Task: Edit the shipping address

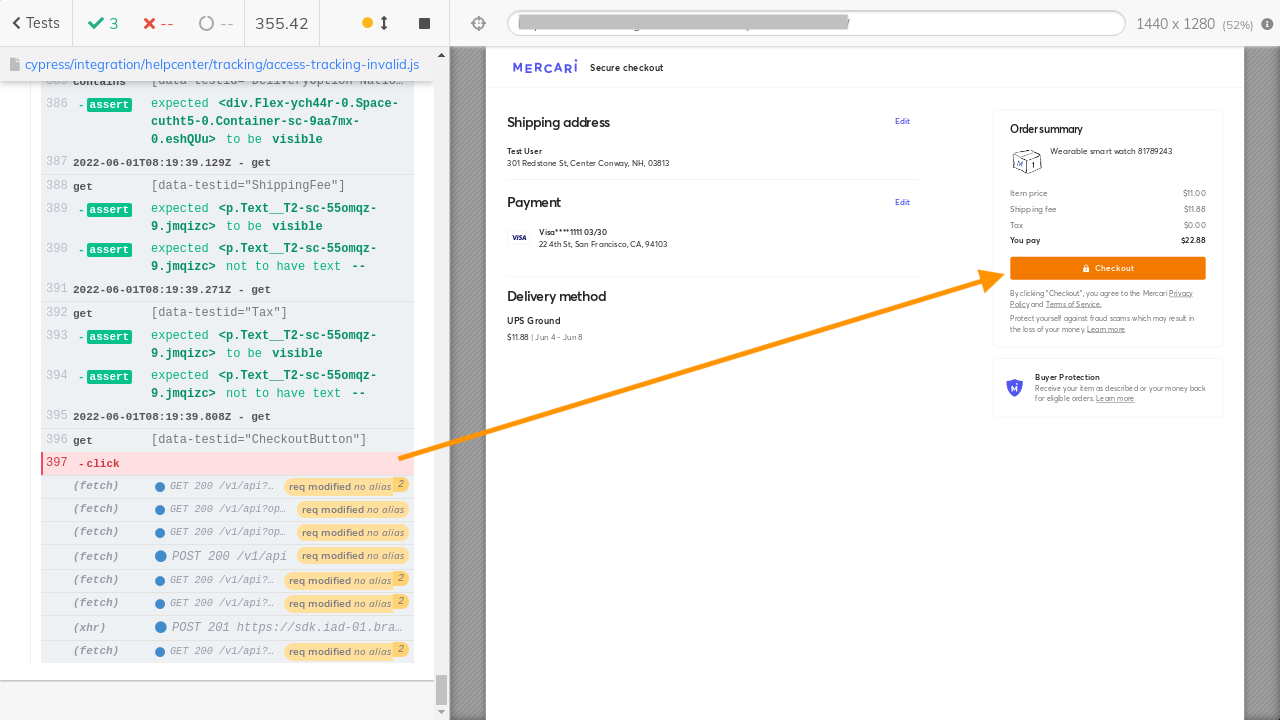Action: click(902, 121)
